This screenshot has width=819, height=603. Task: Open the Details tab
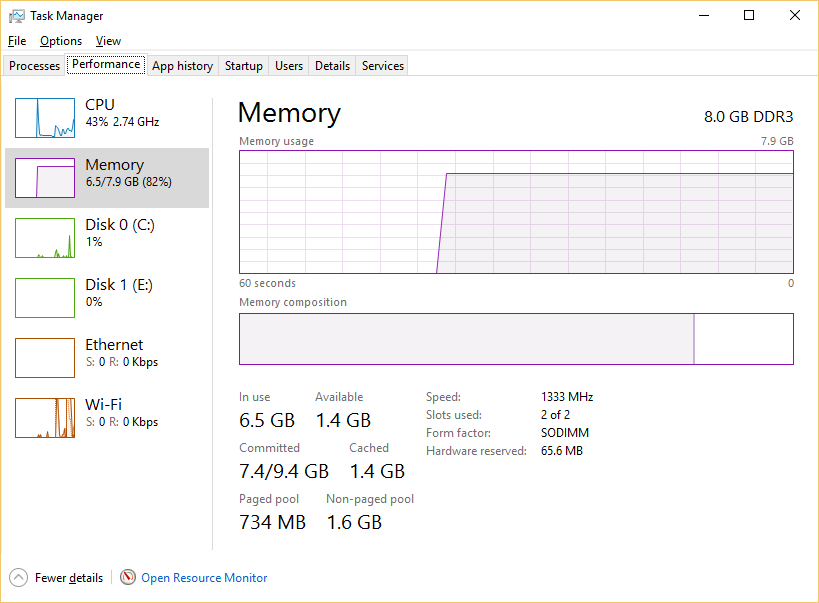pos(332,66)
